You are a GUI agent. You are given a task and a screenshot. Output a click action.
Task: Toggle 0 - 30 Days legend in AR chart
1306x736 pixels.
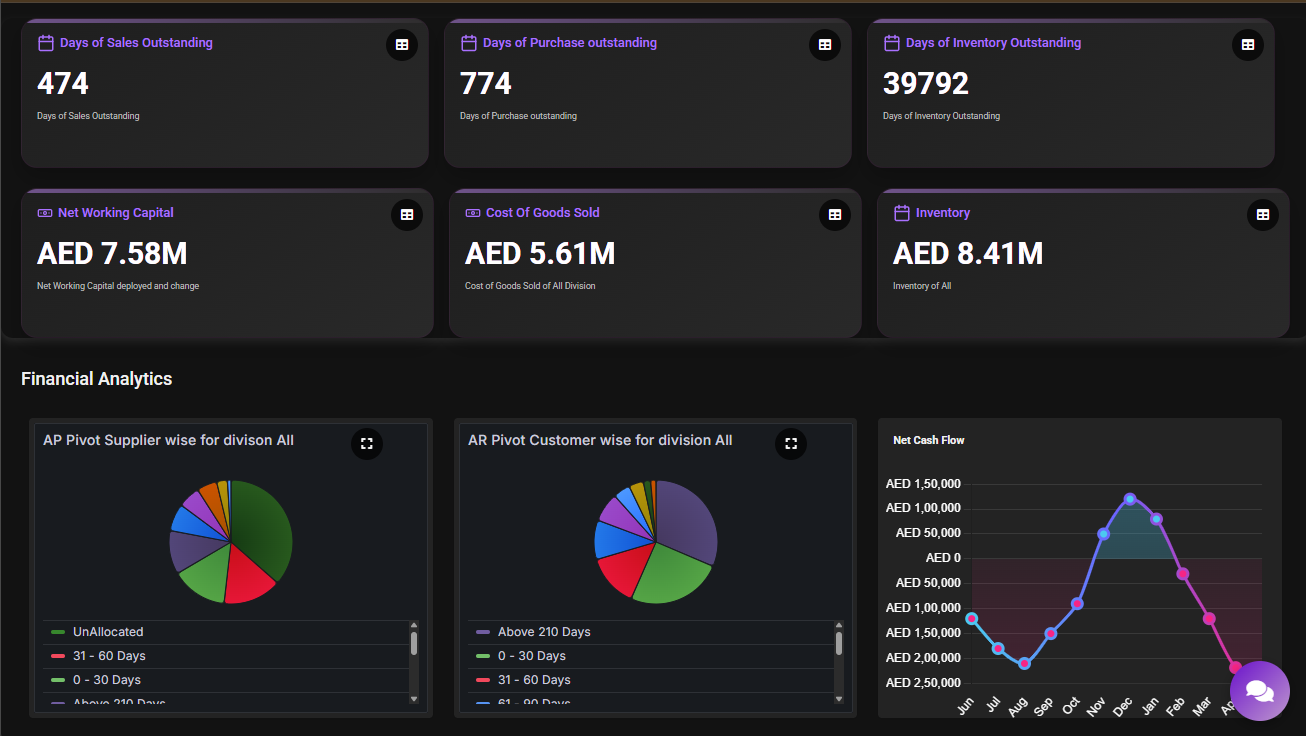(531, 656)
